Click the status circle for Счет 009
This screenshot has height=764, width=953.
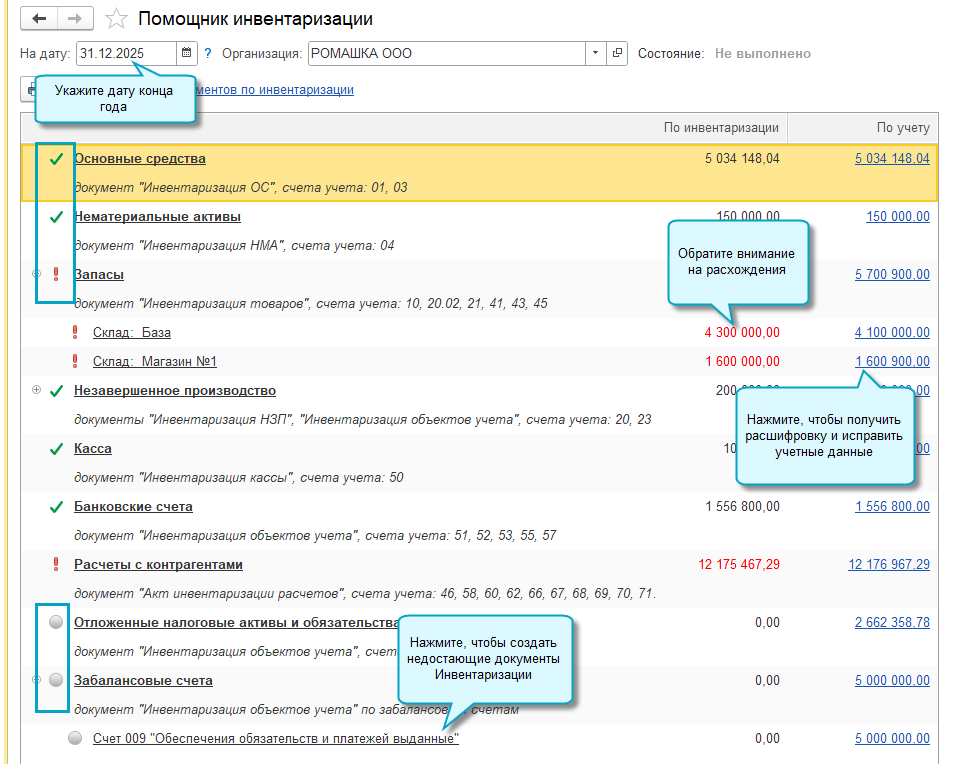74,738
